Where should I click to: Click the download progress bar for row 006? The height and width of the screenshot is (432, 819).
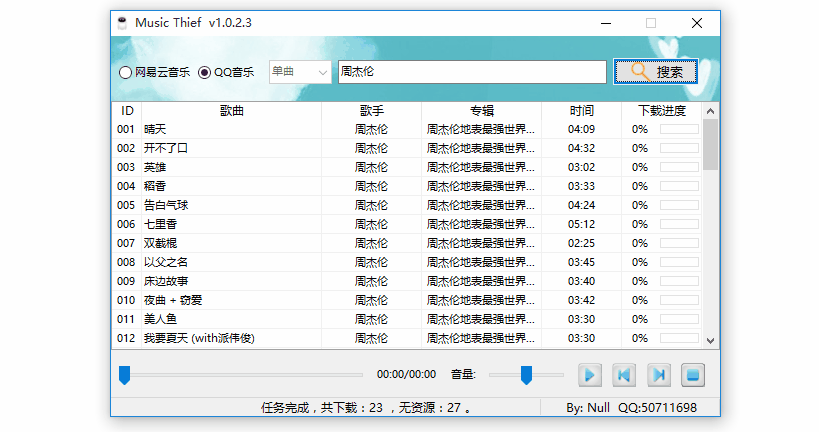[679, 224]
